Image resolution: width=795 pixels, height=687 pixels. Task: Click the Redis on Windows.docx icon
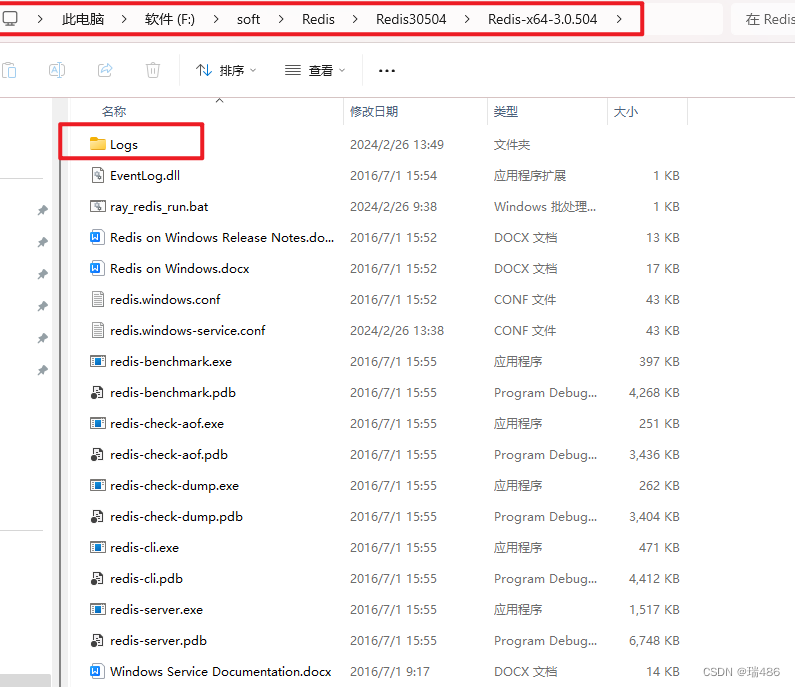pyautogui.click(x=97, y=268)
